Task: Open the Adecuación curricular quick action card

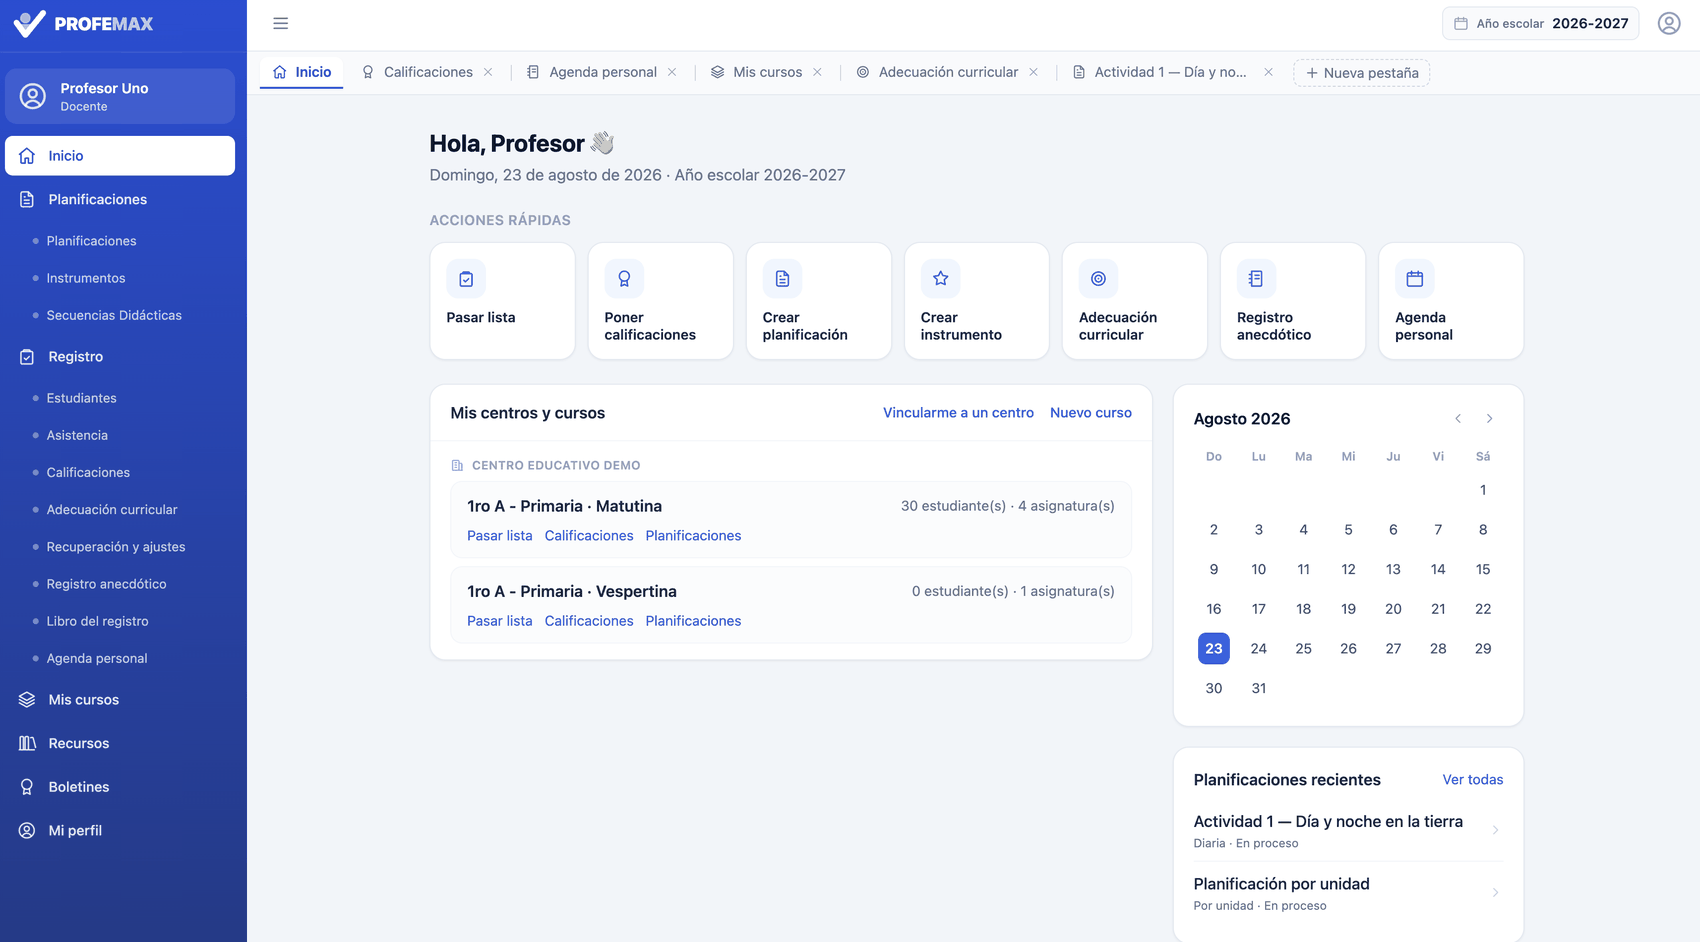Action: [x=1134, y=301]
